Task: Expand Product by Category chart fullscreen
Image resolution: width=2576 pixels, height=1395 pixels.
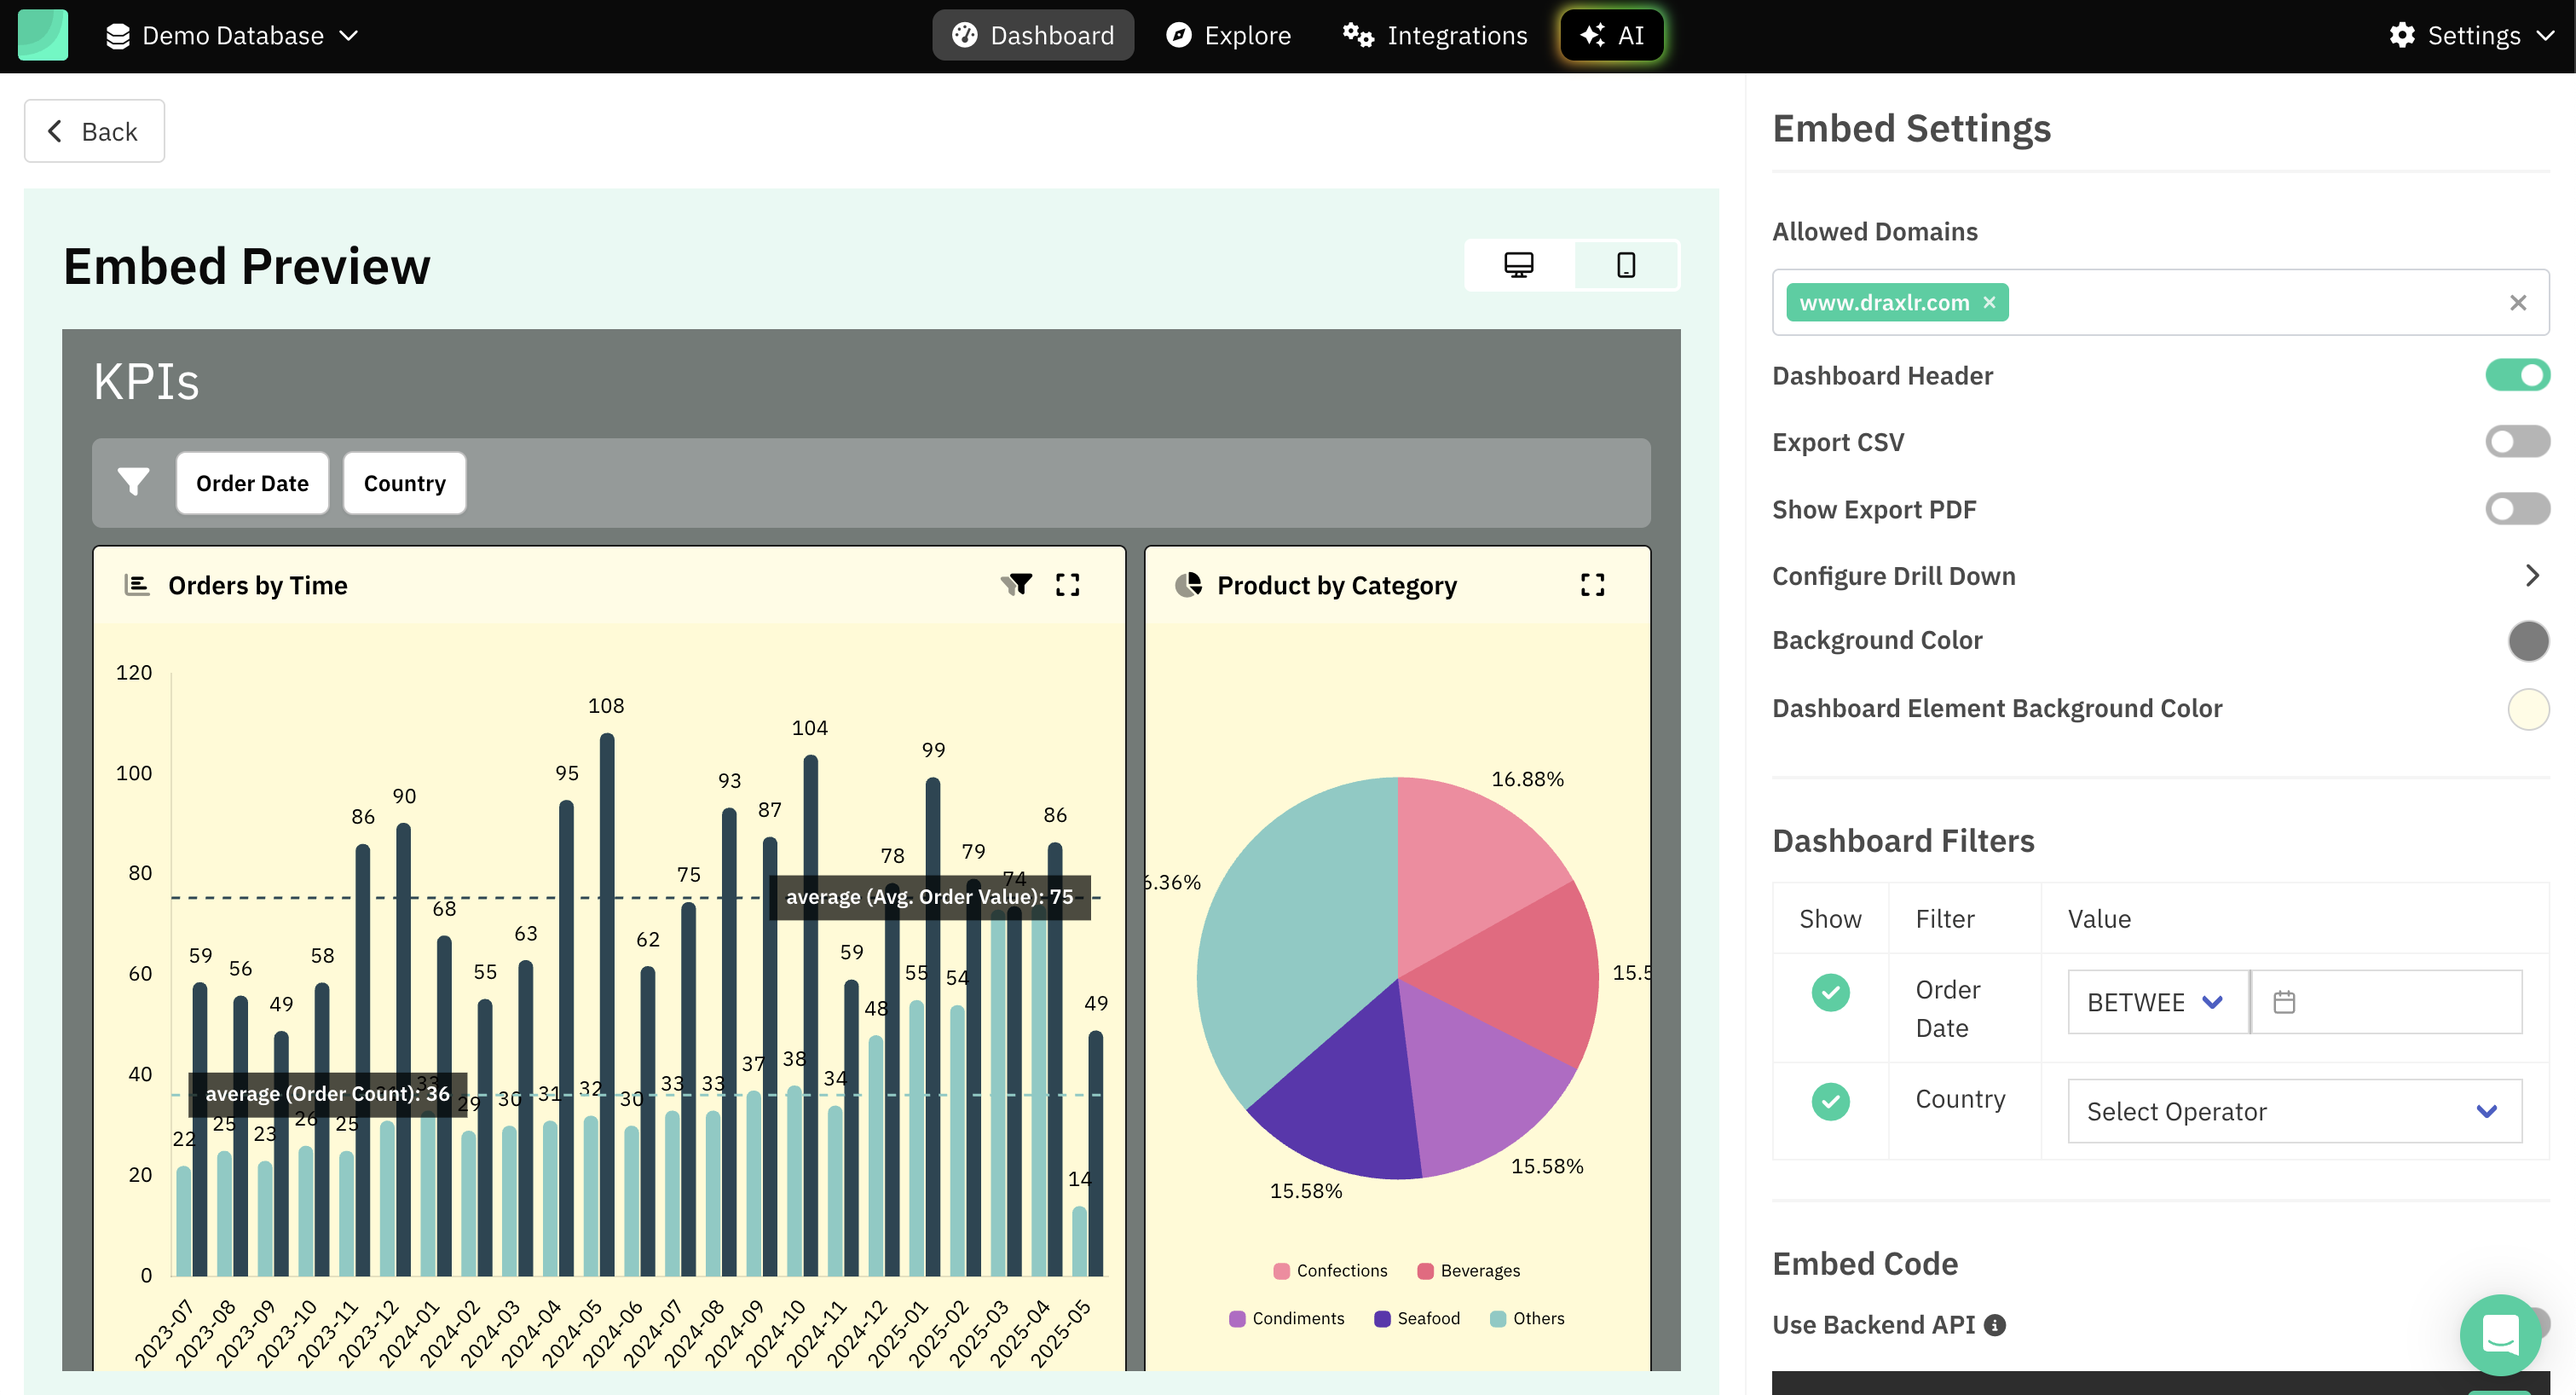Action: click(x=1592, y=584)
